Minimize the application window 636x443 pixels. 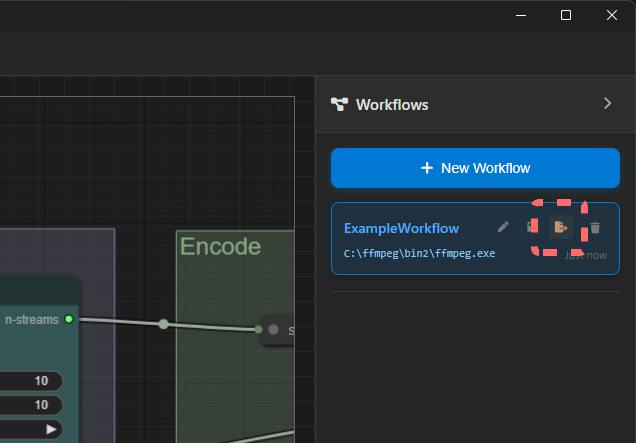[521, 15]
